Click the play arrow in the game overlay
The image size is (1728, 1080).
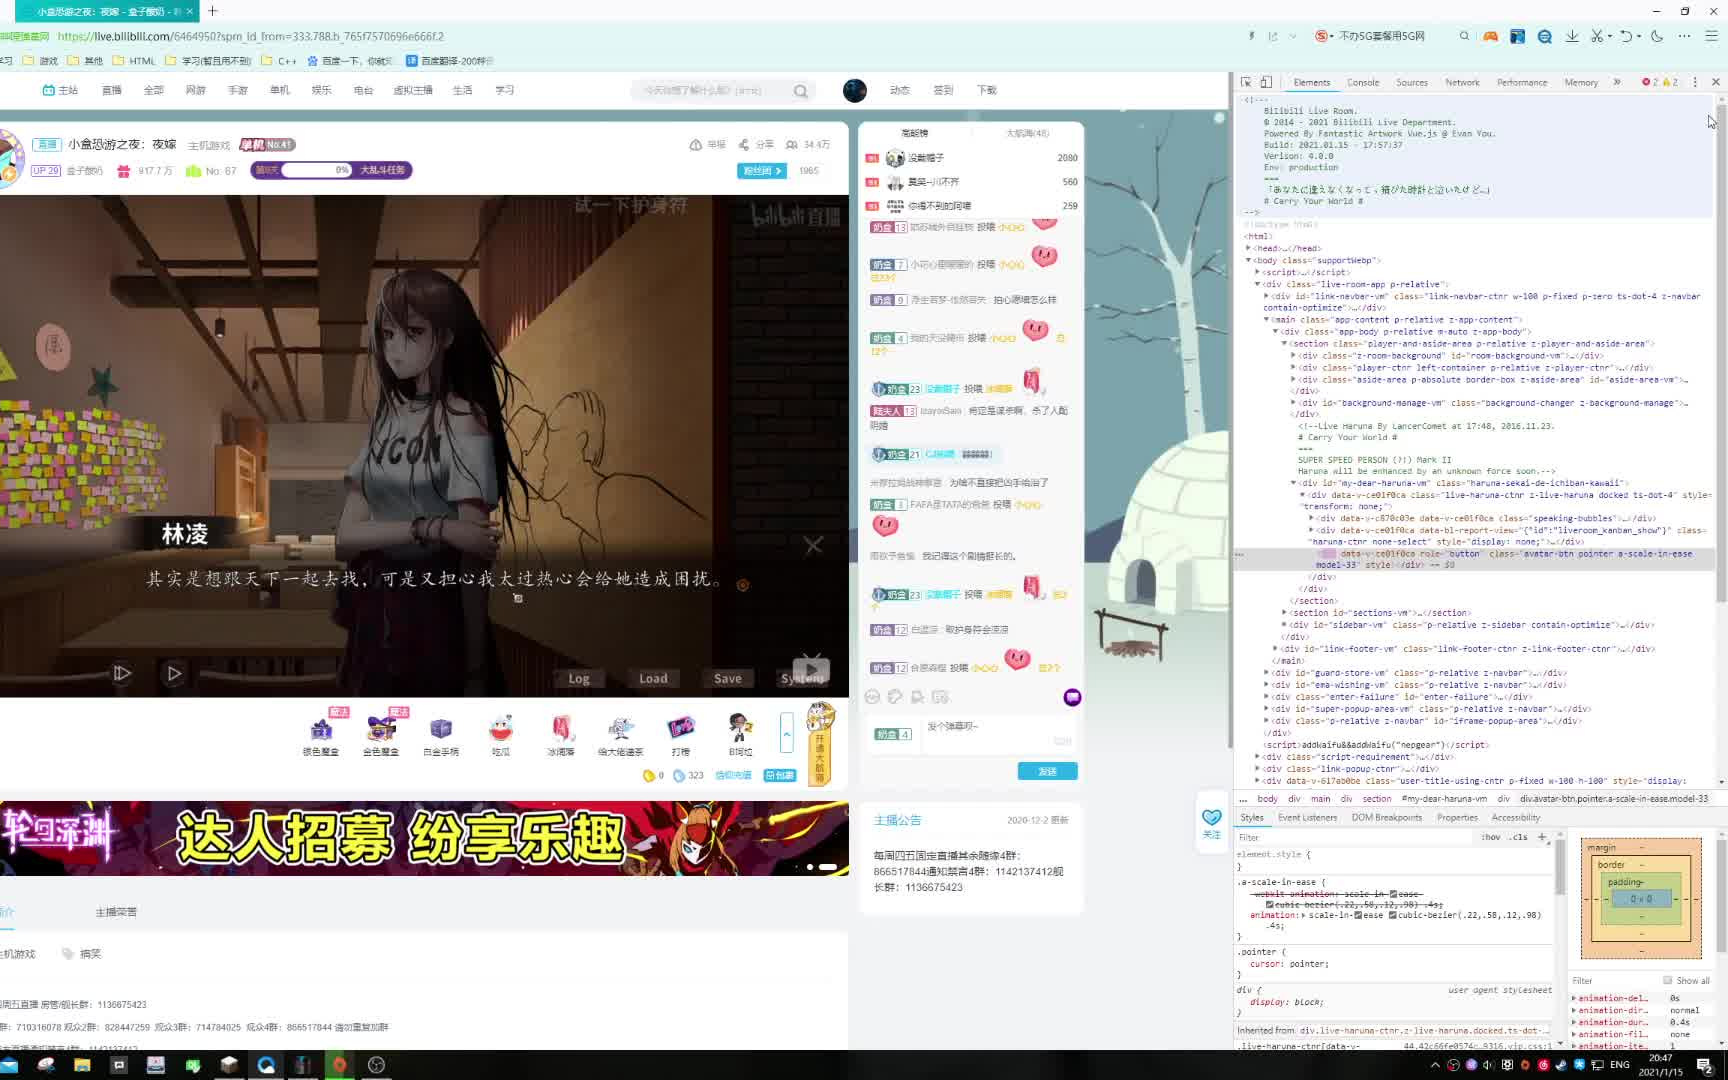point(174,673)
